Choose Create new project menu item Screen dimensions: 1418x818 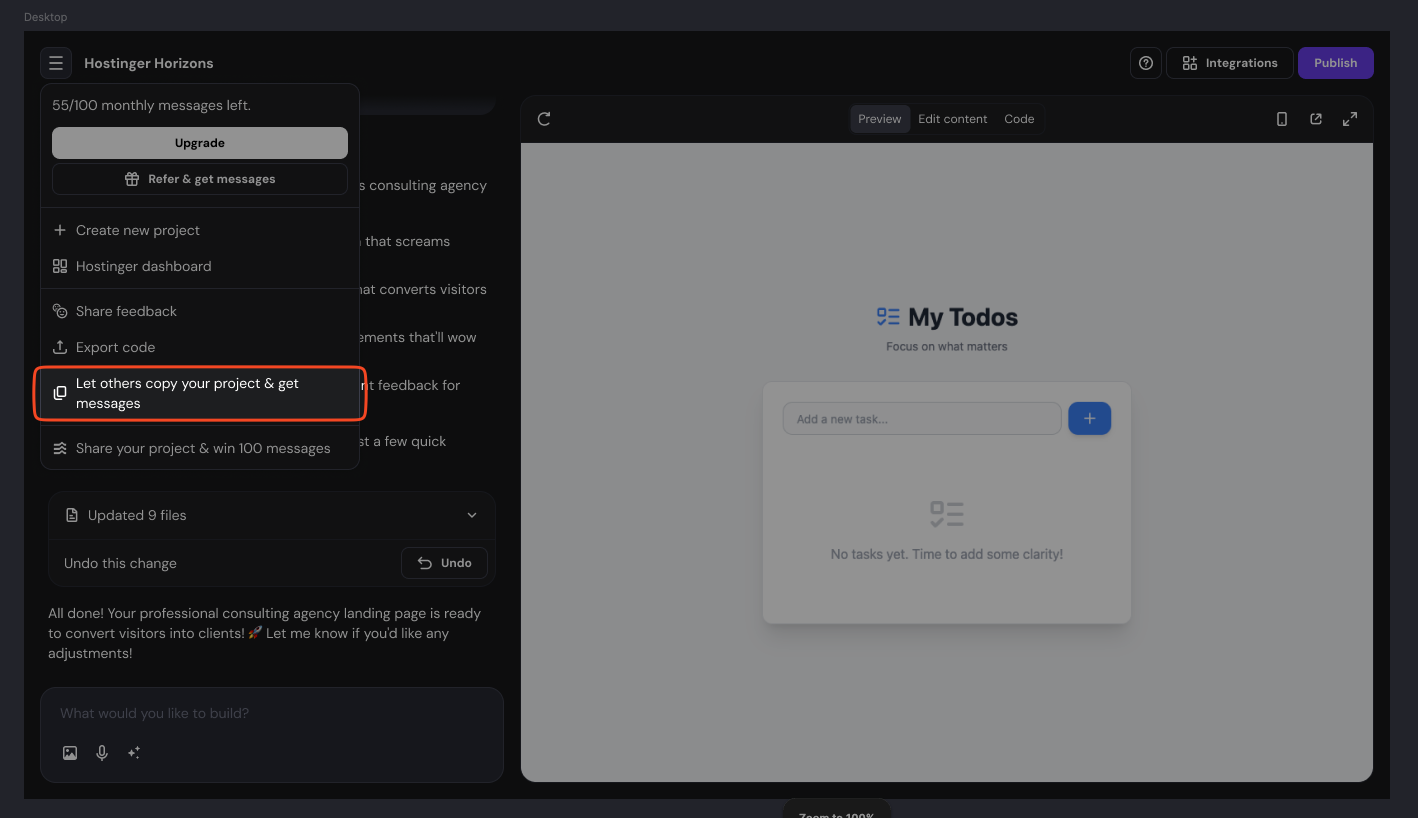137,230
